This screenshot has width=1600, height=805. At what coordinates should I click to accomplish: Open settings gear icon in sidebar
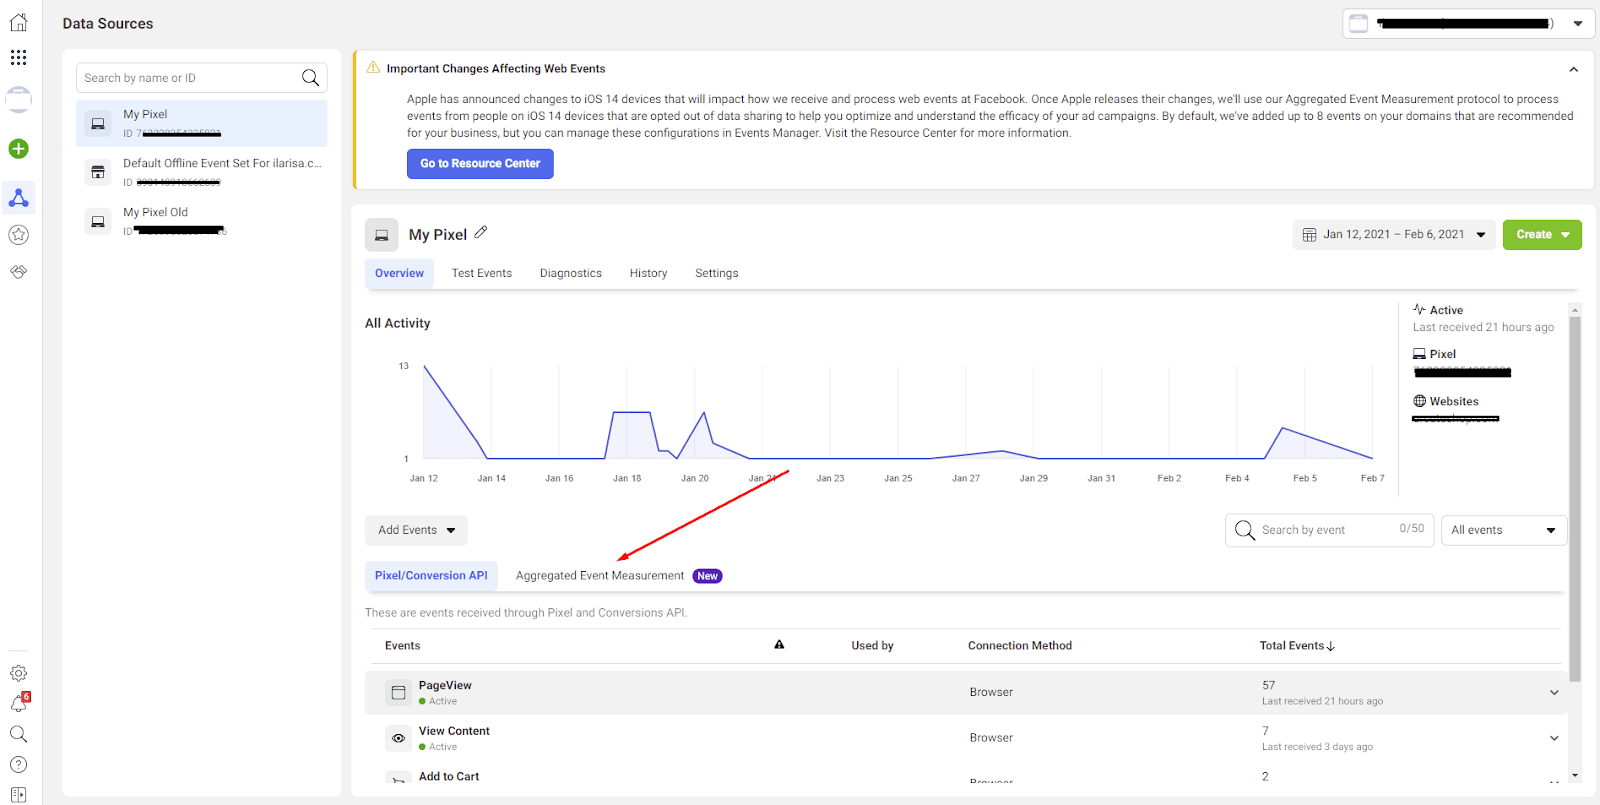pyautogui.click(x=18, y=673)
